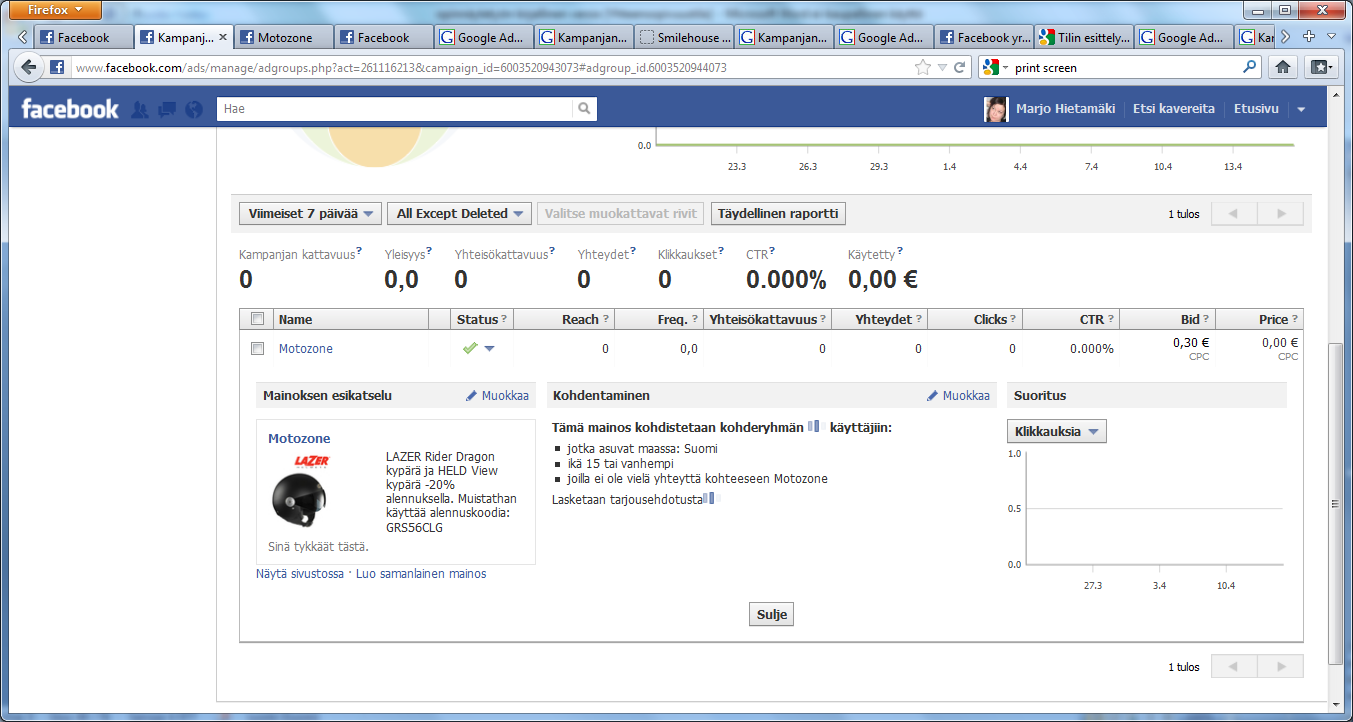
Task: Switch to the Tilin esittely tab
Action: click(1084, 37)
